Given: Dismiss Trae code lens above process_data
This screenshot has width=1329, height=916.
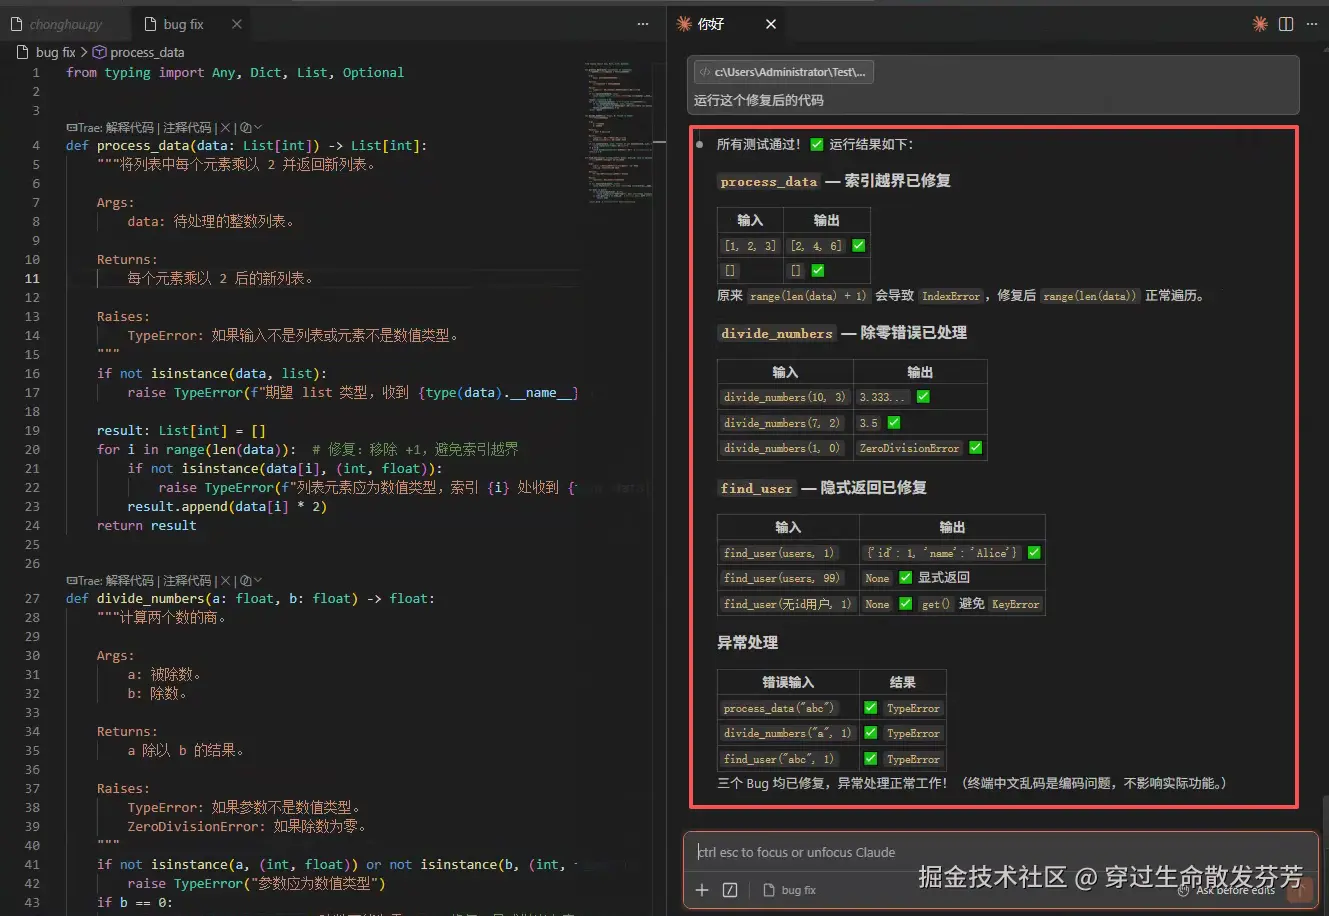Looking at the screenshot, I should click(224, 128).
